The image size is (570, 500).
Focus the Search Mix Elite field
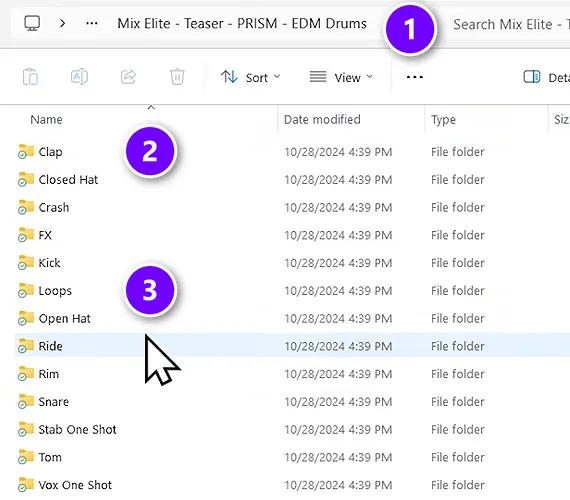[x=511, y=24]
